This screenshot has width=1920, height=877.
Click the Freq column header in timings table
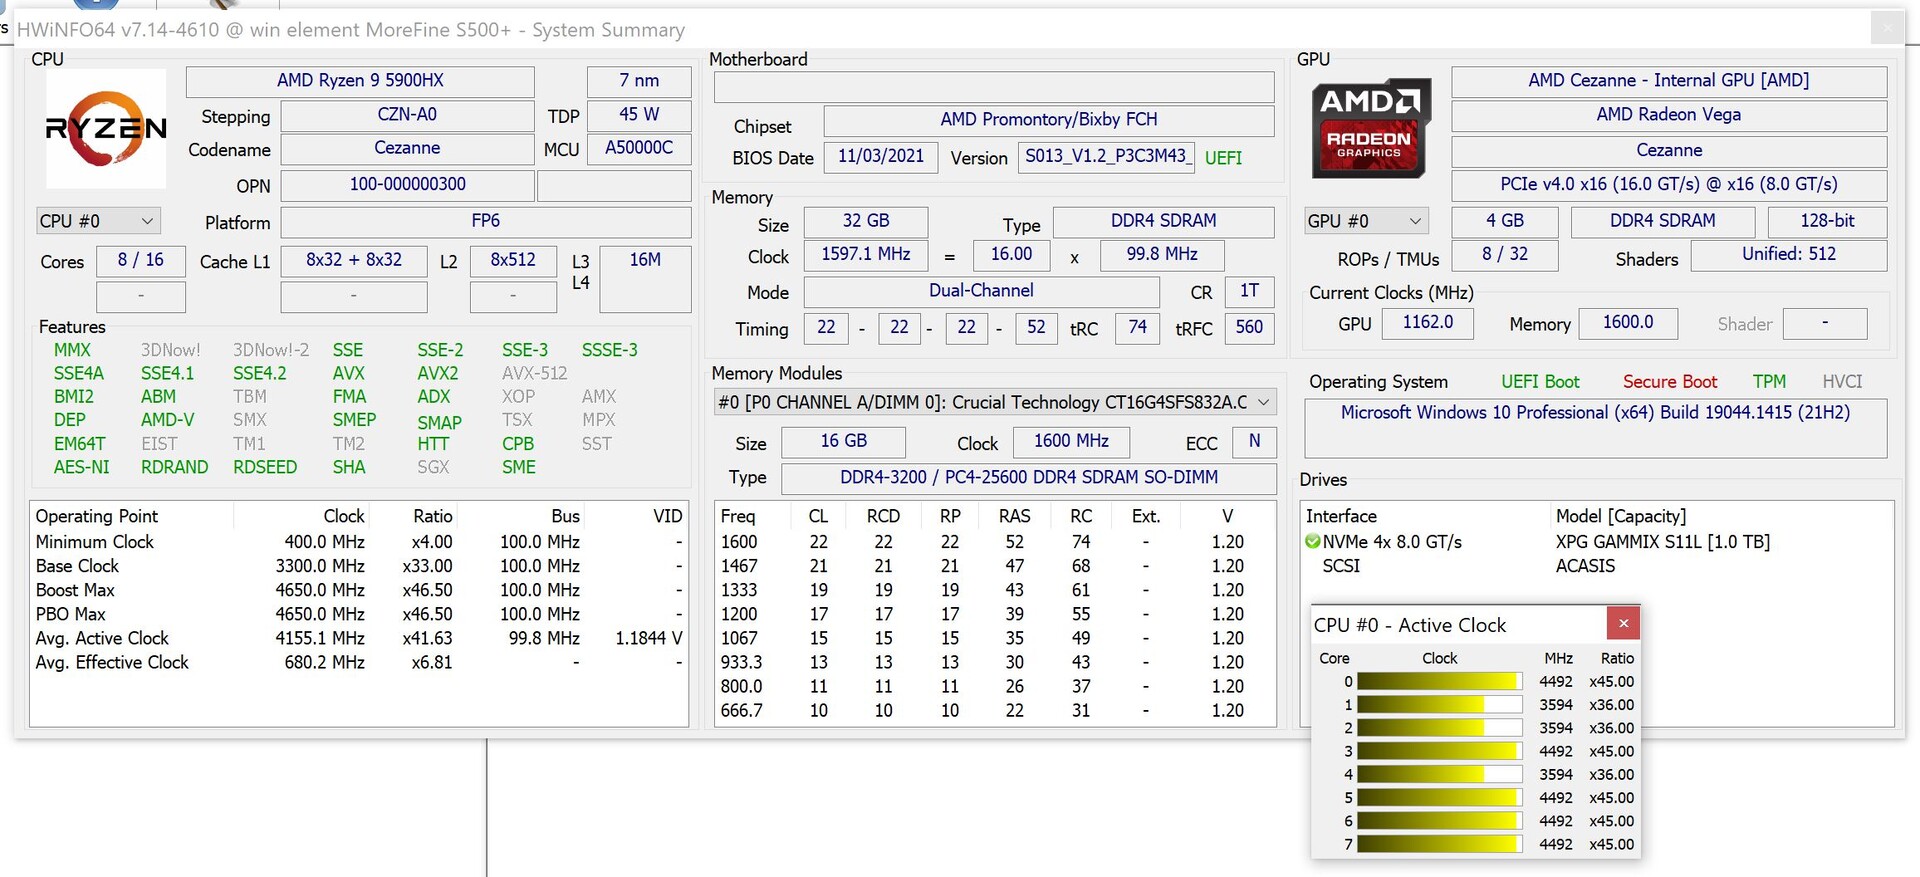pos(738,516)
